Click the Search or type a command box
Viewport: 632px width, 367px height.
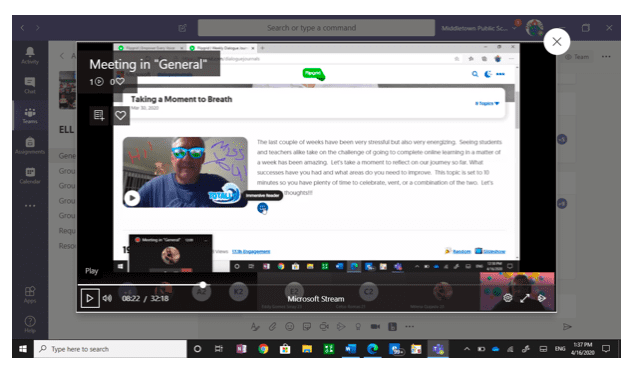pos(316,28)
